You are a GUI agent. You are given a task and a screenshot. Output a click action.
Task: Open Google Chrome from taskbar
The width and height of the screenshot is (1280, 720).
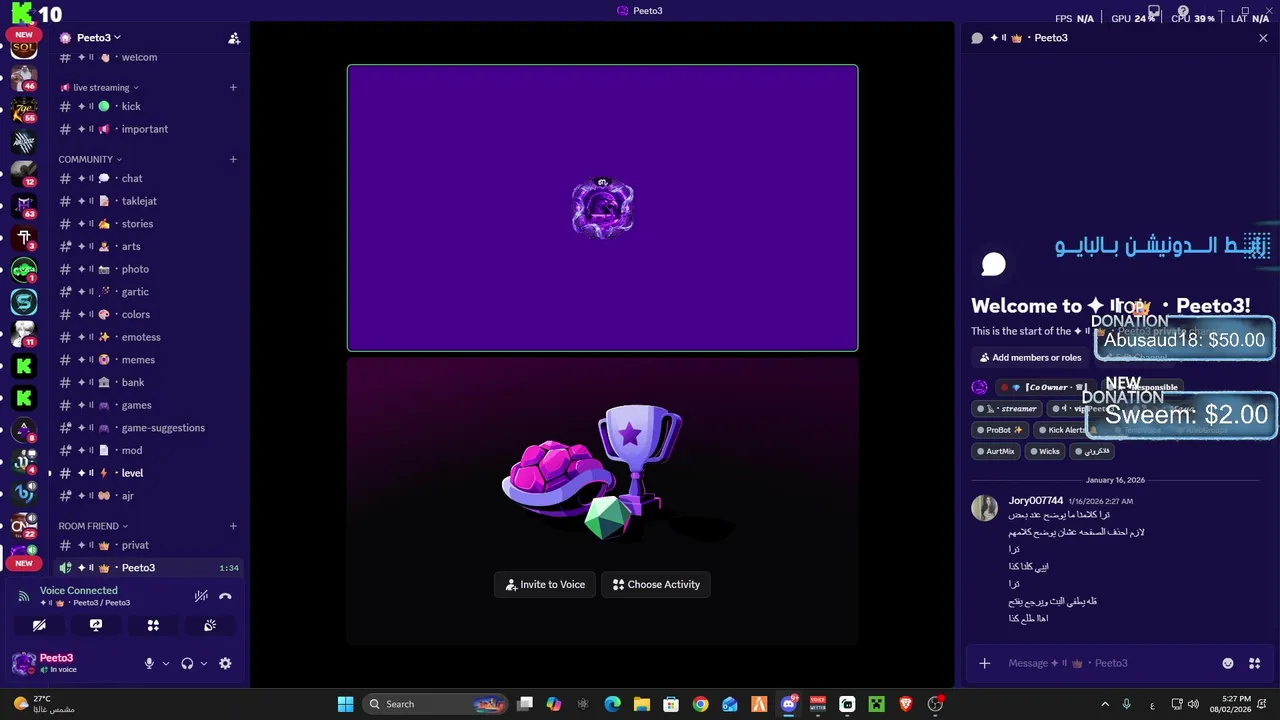pyautogui.click(x=700, y=704)
